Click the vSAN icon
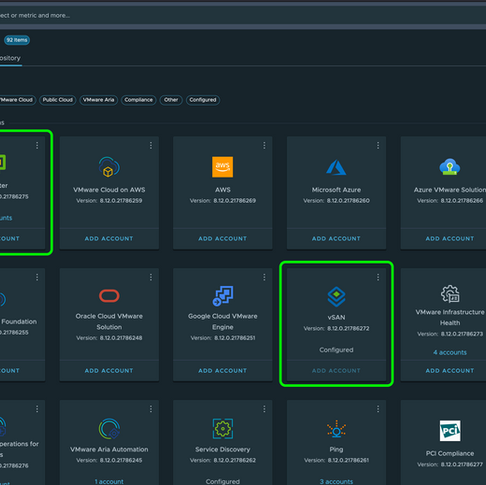The image size is (486, 485). click(336, 296)
